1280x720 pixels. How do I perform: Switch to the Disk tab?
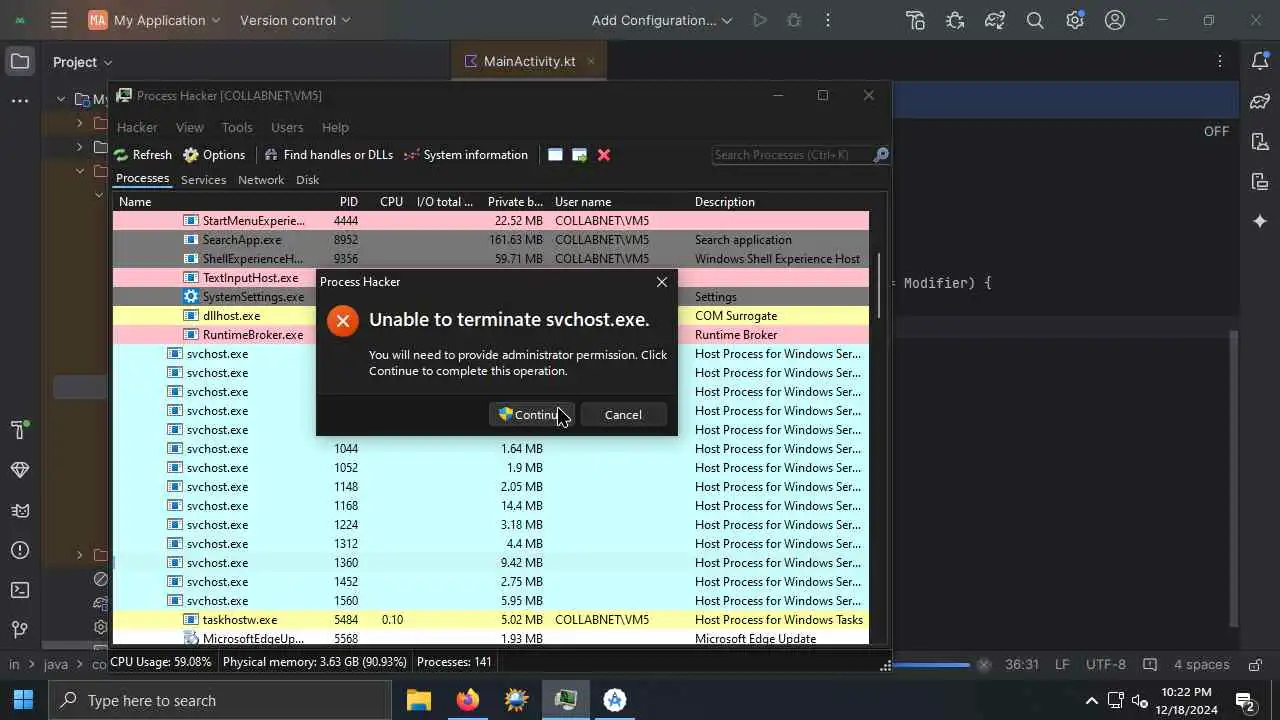coord(307,180)
